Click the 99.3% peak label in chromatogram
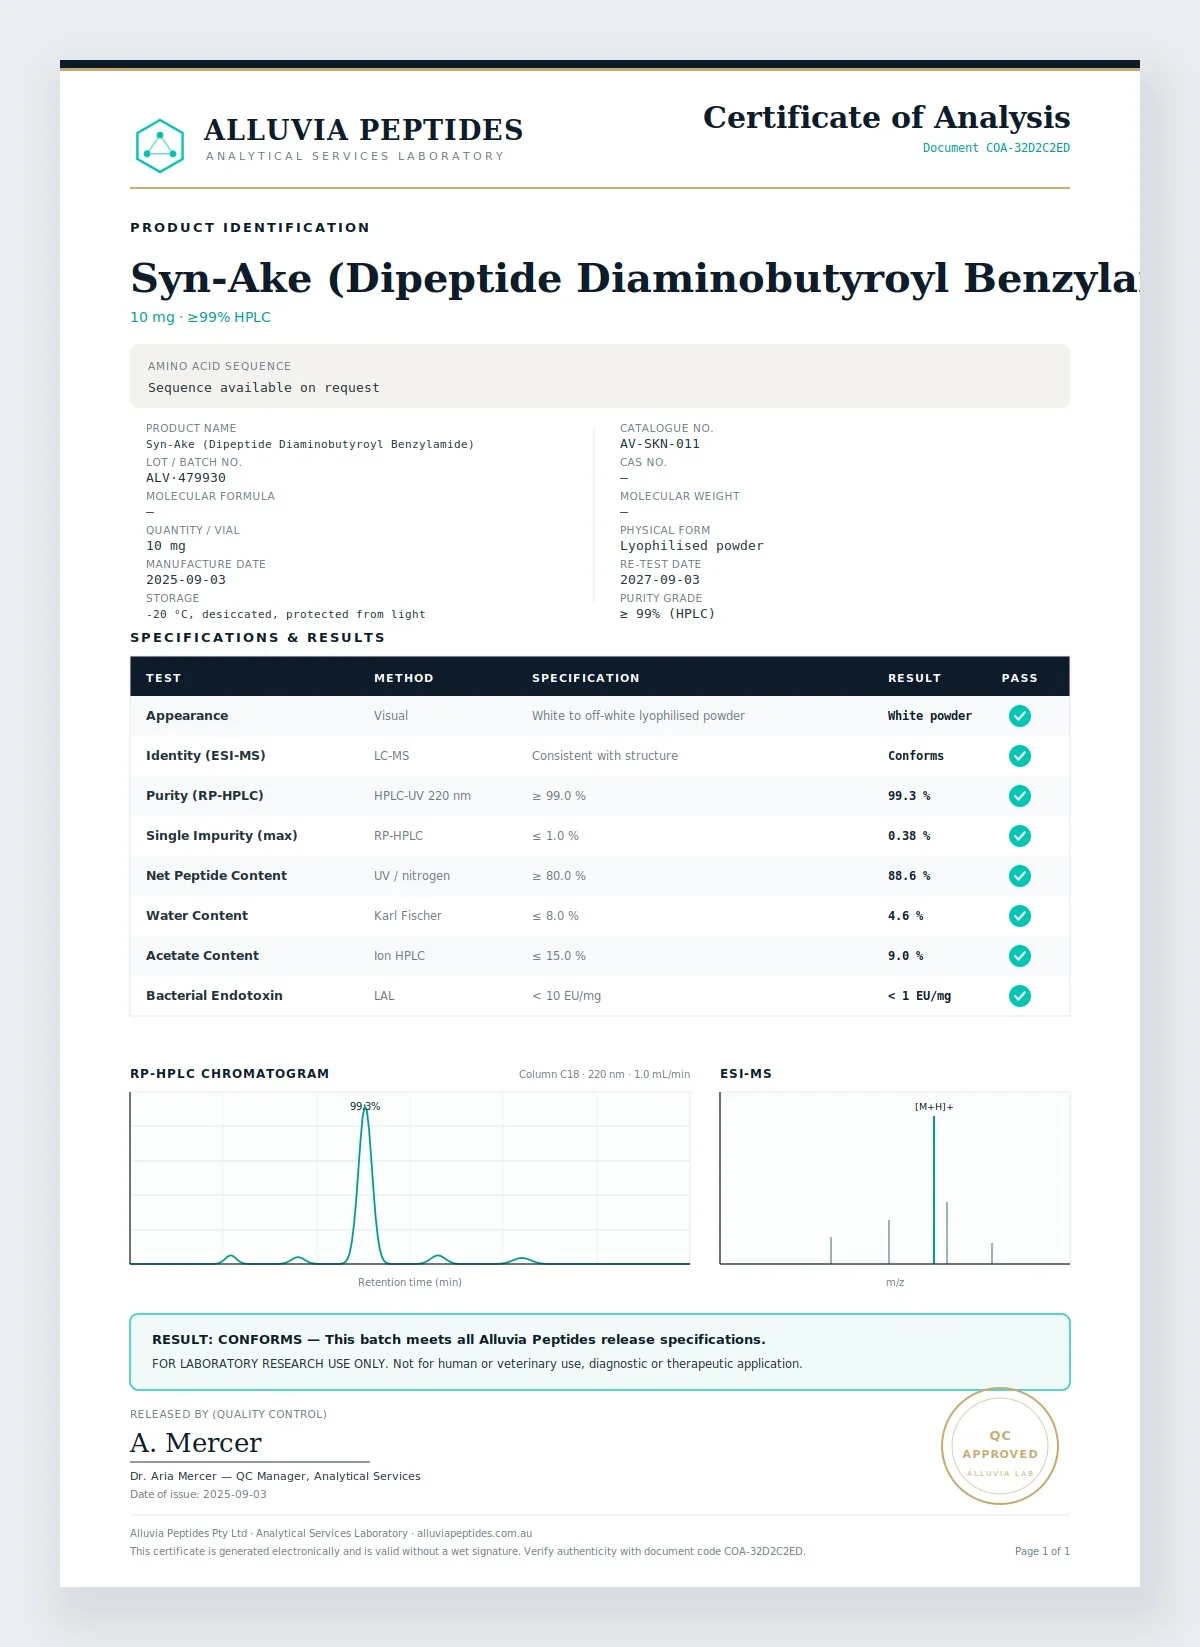This screenshot has width=1200, height=1647. point(365,1106)
